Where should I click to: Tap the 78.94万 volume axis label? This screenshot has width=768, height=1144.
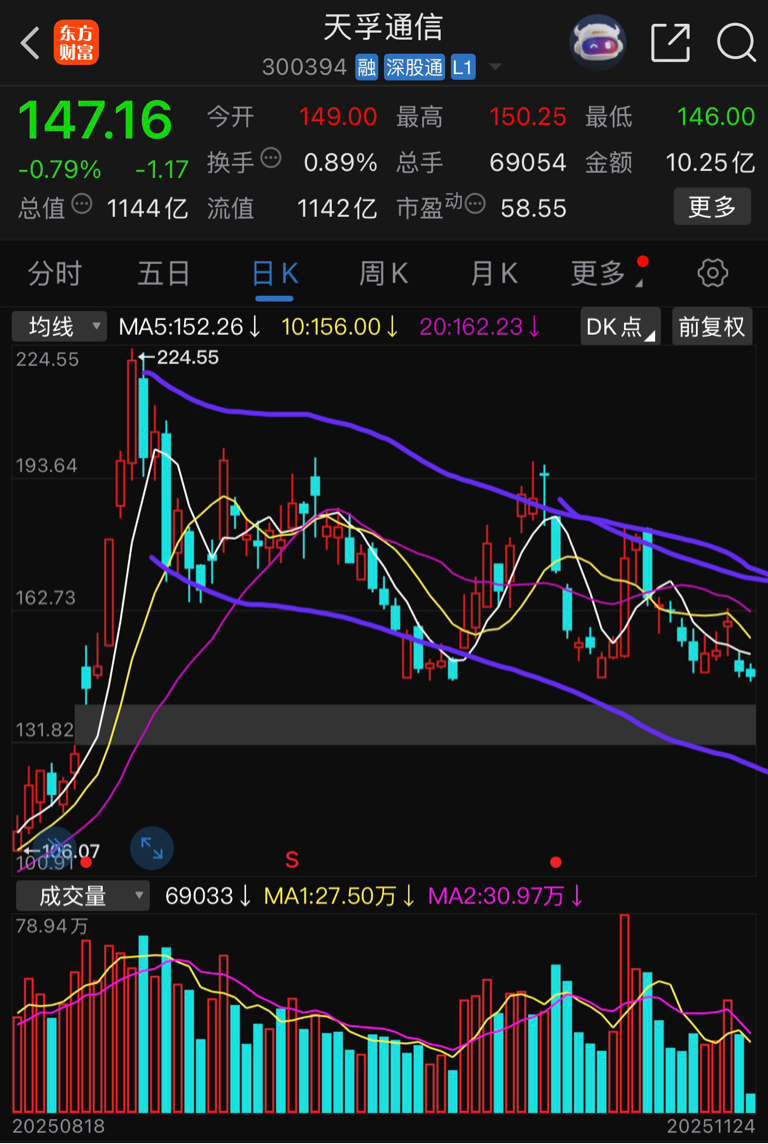pos(51,927)
